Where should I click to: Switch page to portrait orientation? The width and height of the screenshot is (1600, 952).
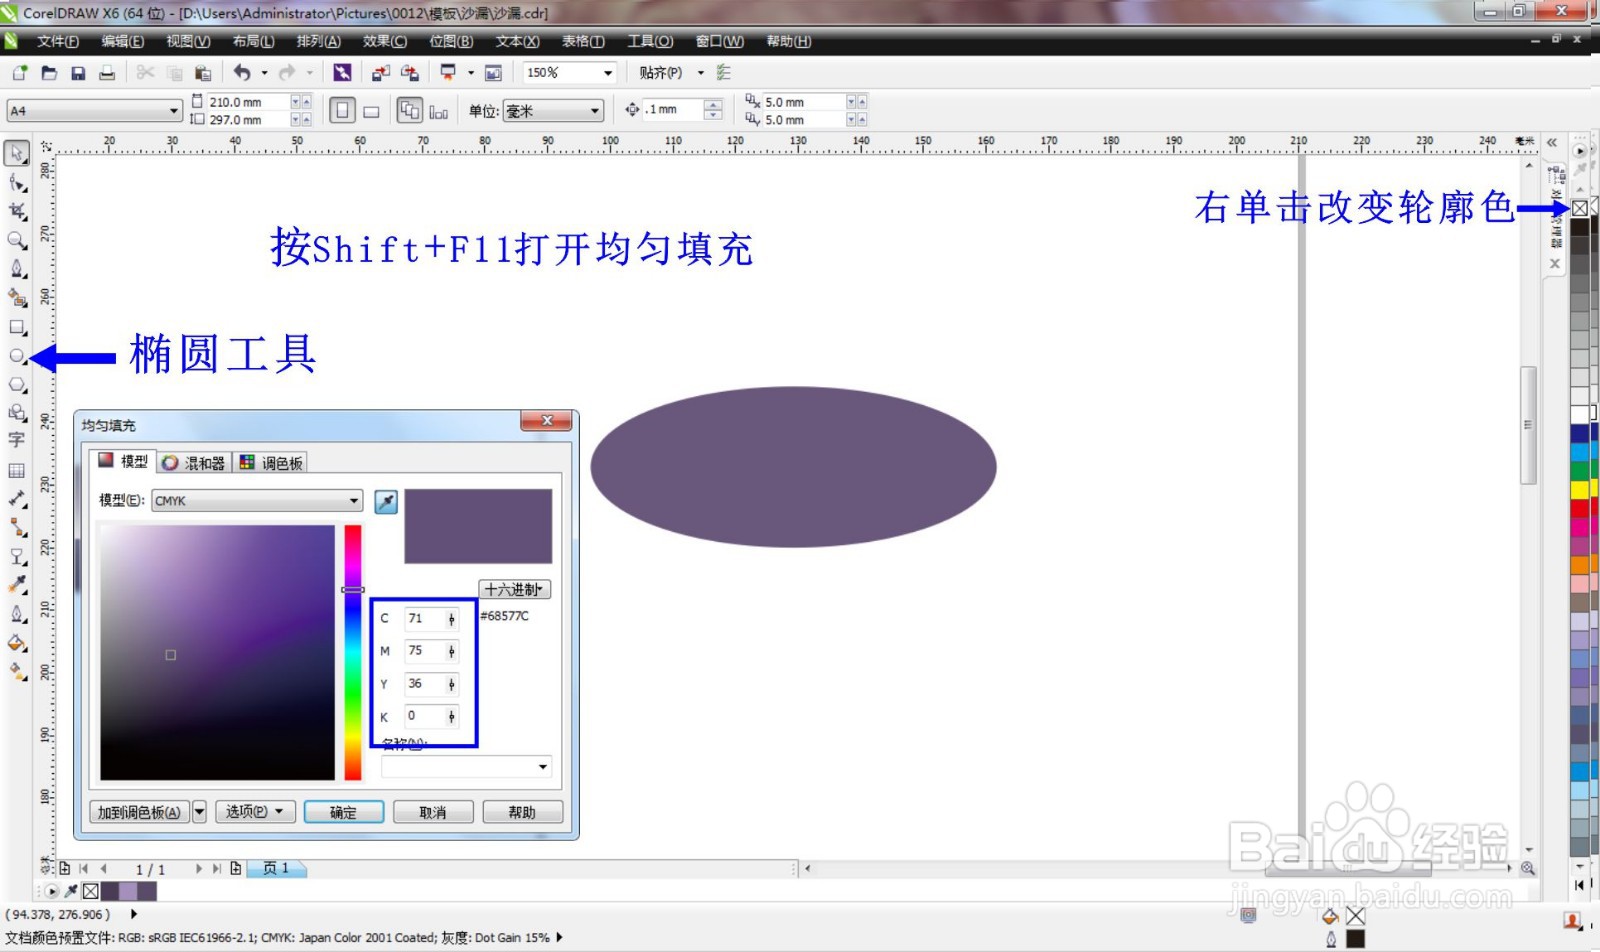pyautogui.click(x=344, y=110)
